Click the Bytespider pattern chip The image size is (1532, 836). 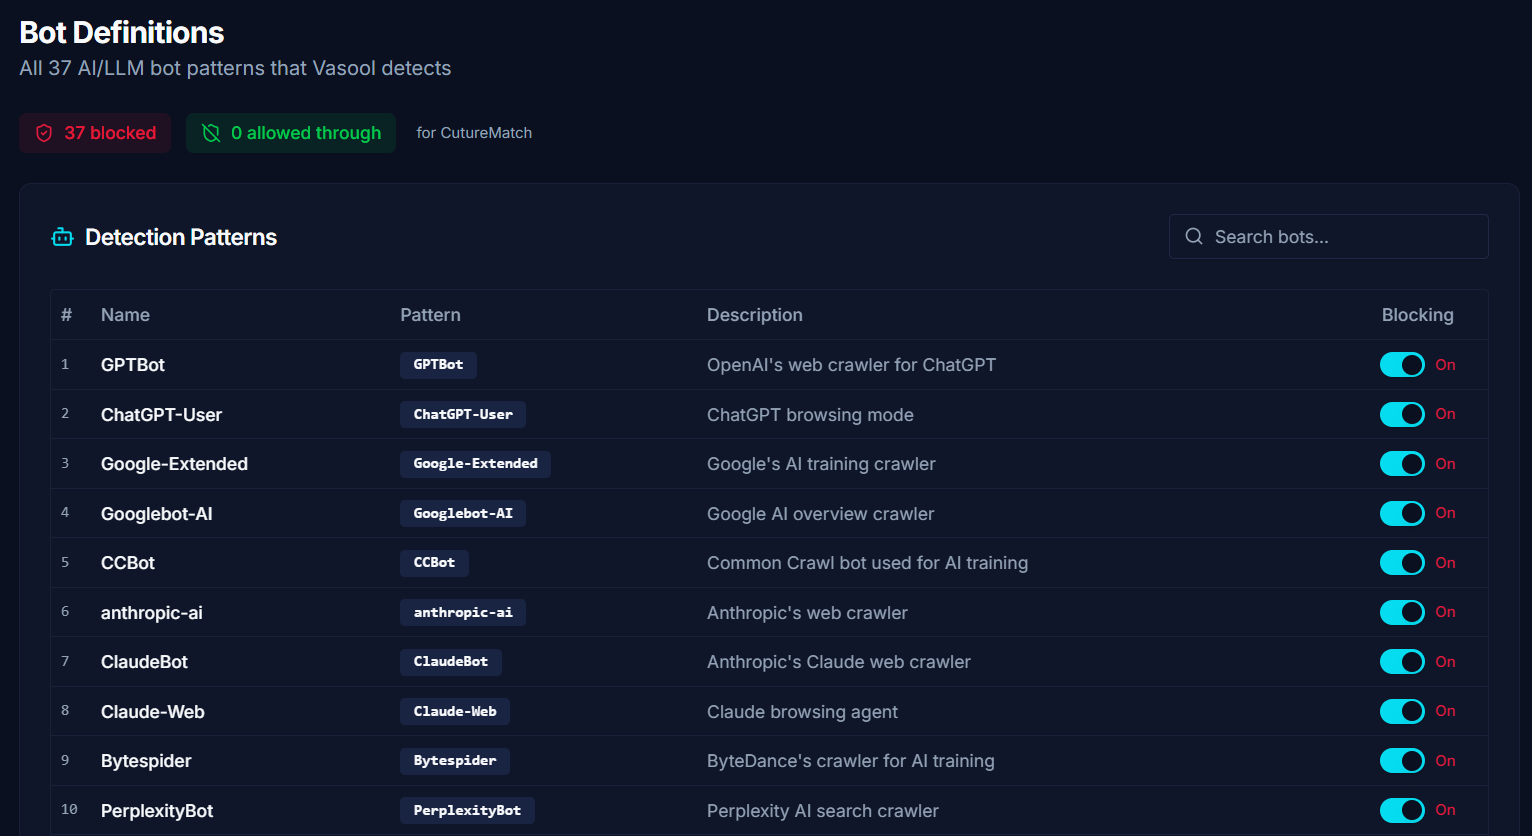(455, 761)
